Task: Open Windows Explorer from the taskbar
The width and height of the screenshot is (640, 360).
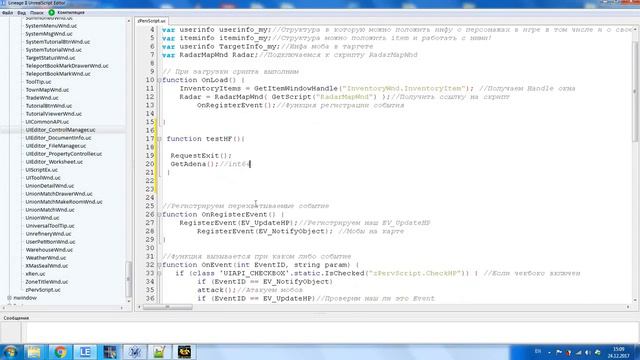Action: 34,352
